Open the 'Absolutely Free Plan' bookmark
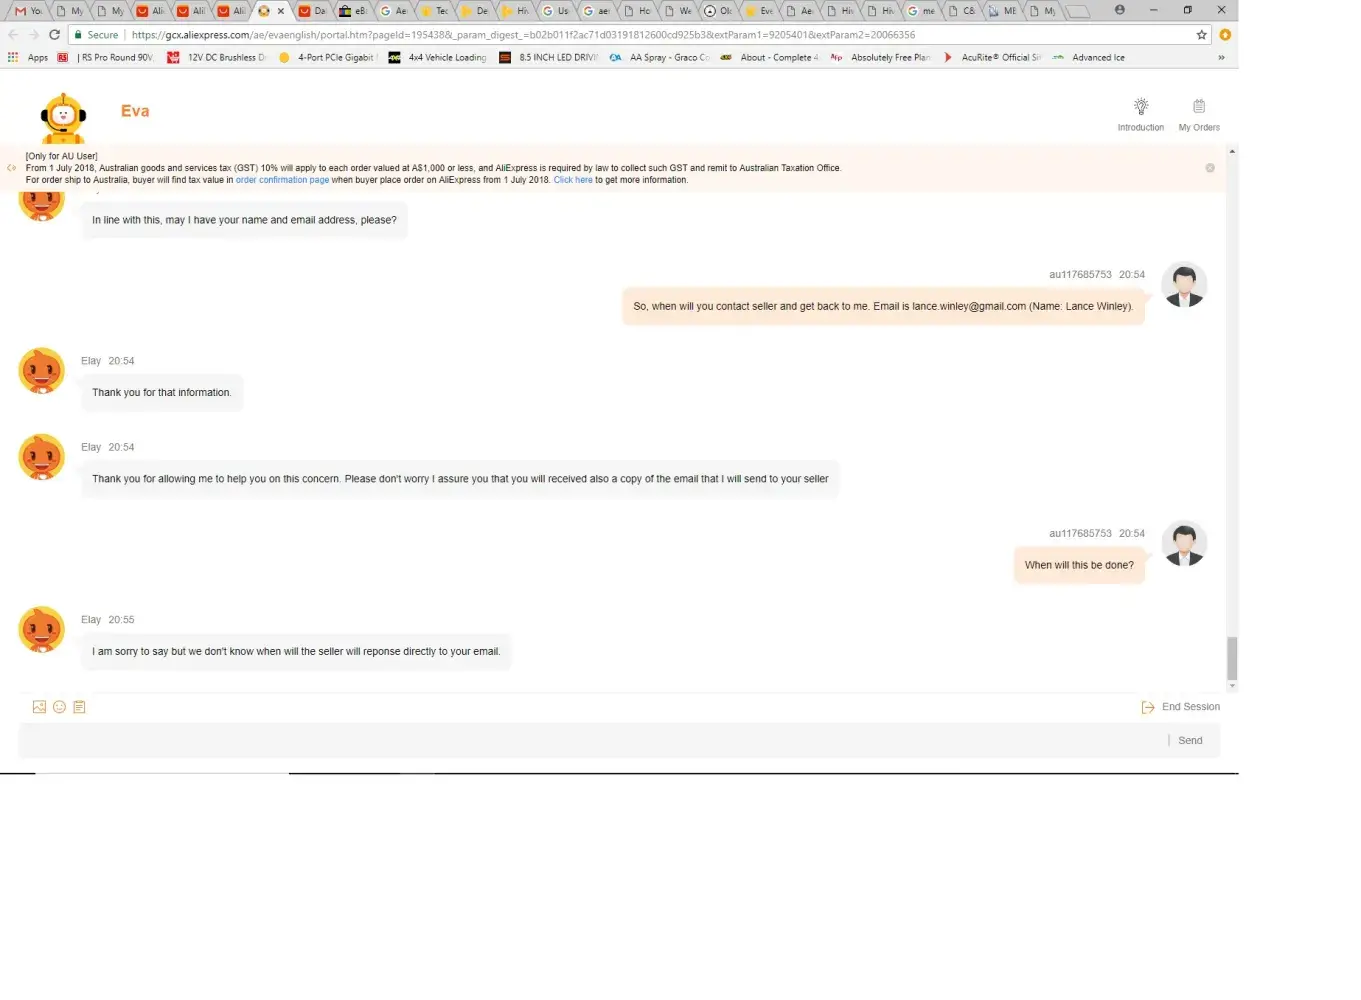Viewport: 1361px width, 1000px height. tap(880, 57)
